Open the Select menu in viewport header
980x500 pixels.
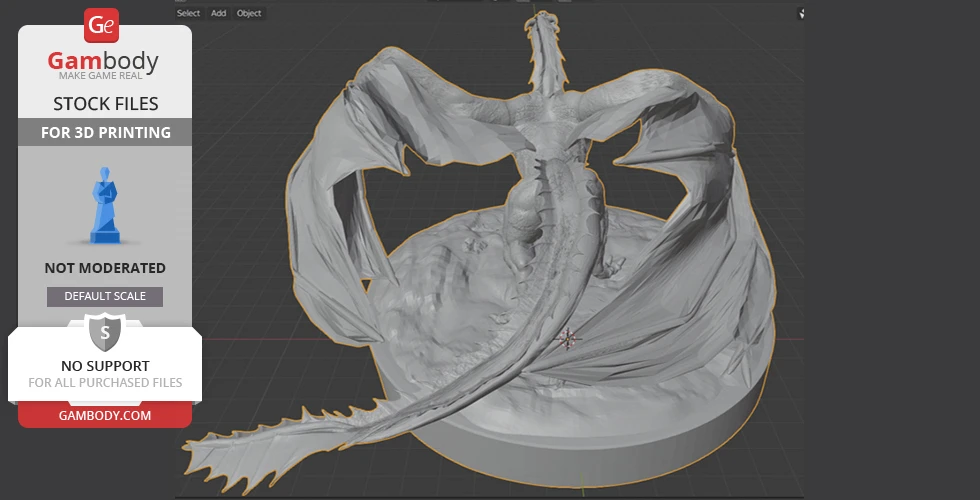click(x=188, y=13)
